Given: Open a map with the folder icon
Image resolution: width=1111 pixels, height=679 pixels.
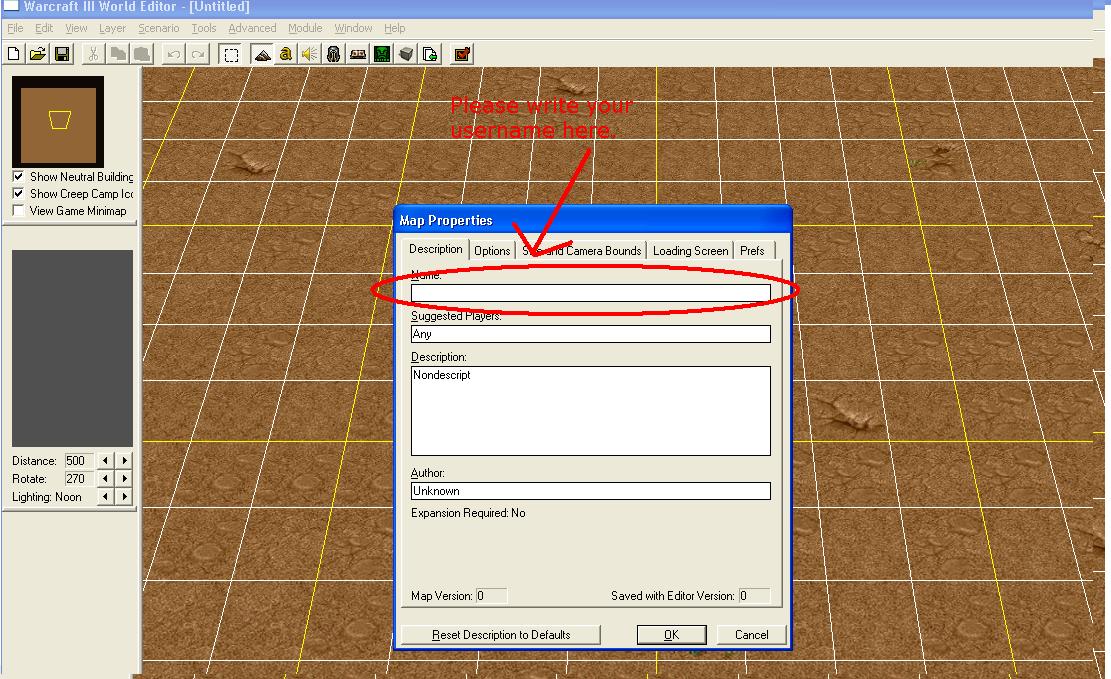Looking at the screenshot, I should (38, 54).
